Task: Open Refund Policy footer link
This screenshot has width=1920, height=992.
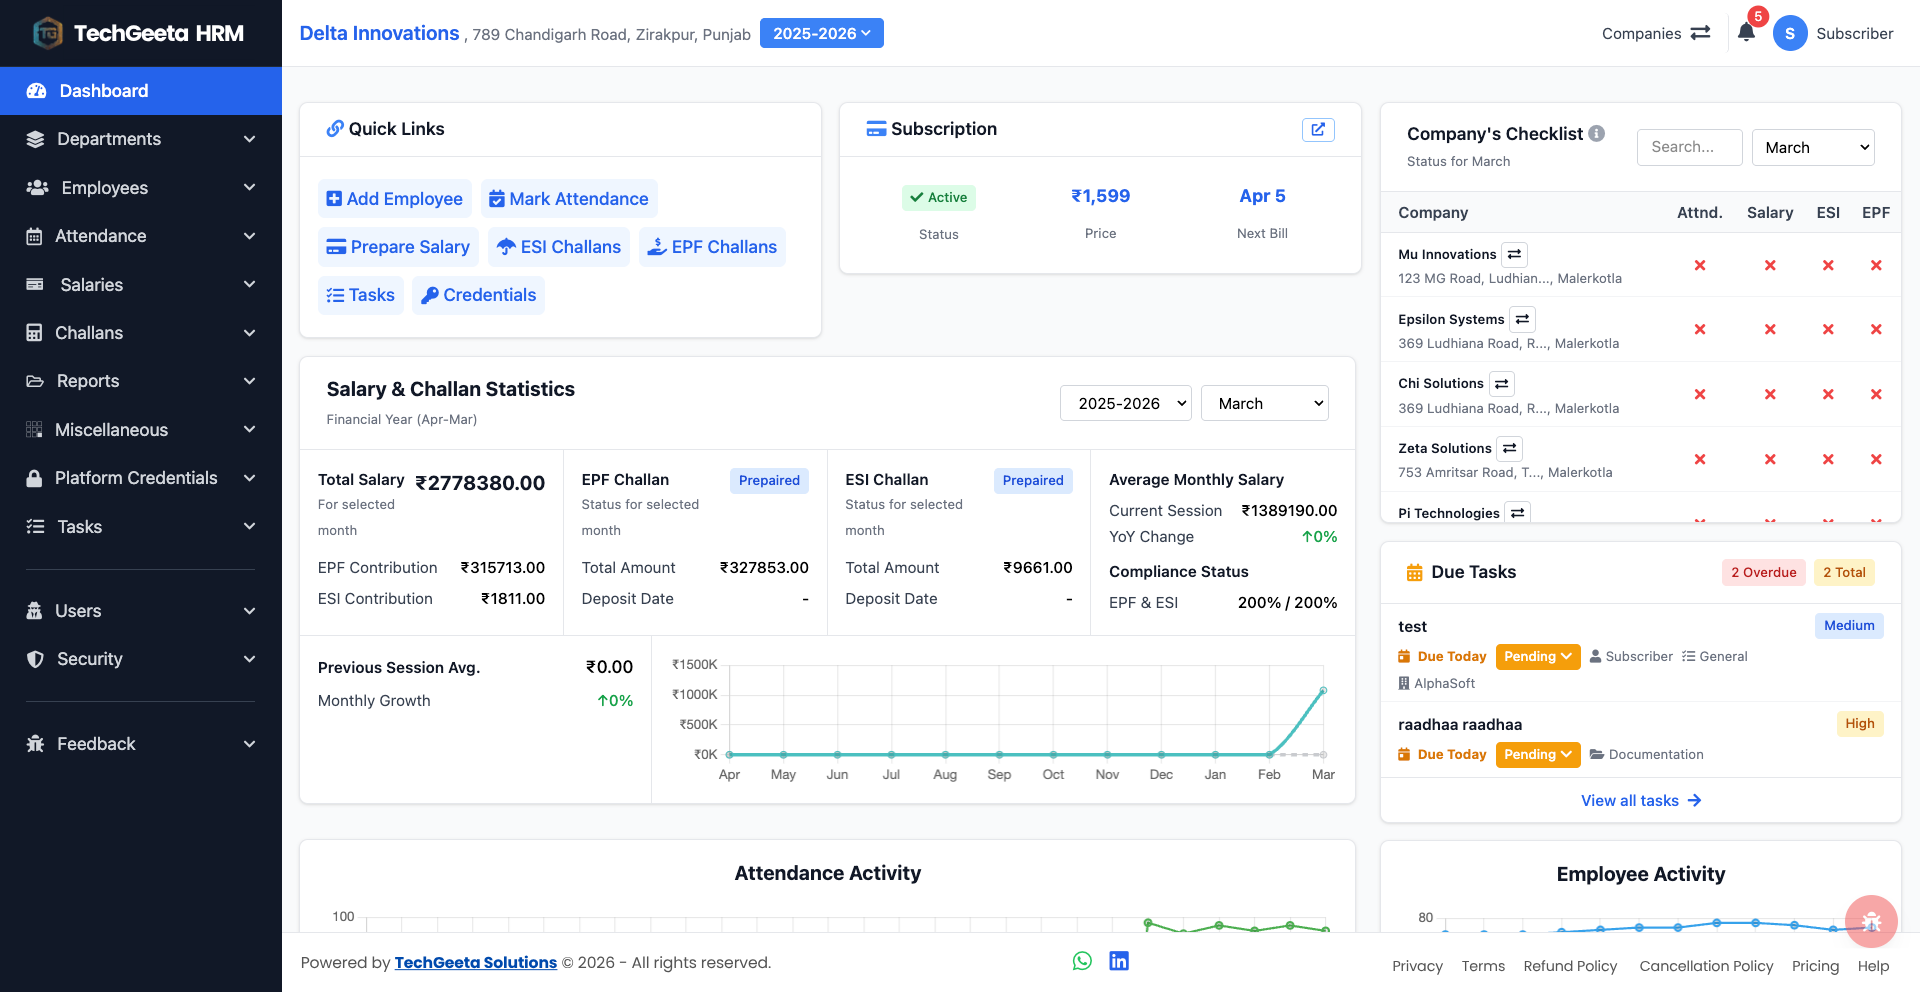Action: (x=1570, y=966)
